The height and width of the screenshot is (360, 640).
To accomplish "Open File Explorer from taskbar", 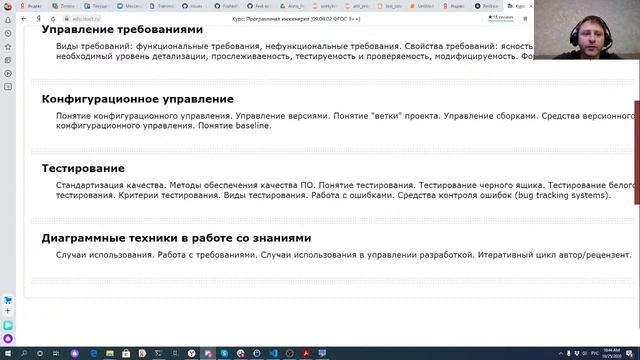I will point(110,353).
